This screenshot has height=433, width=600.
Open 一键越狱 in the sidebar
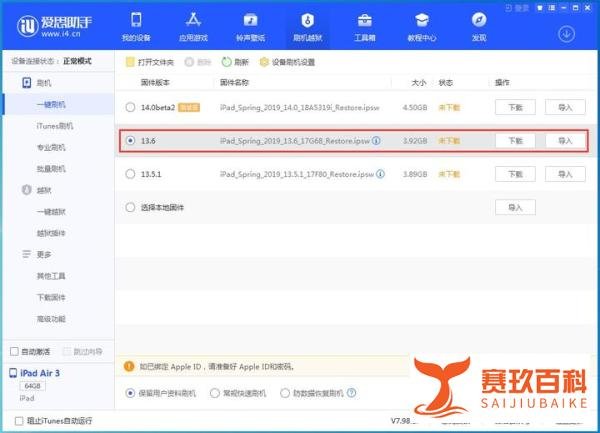pyautogui.click(x=51, y=212)
